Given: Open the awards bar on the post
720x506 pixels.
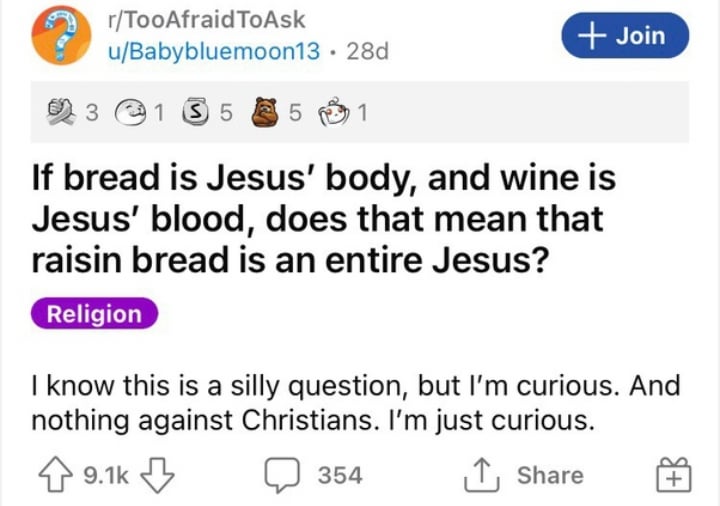Looking at the screenshot, I should 360,112.
